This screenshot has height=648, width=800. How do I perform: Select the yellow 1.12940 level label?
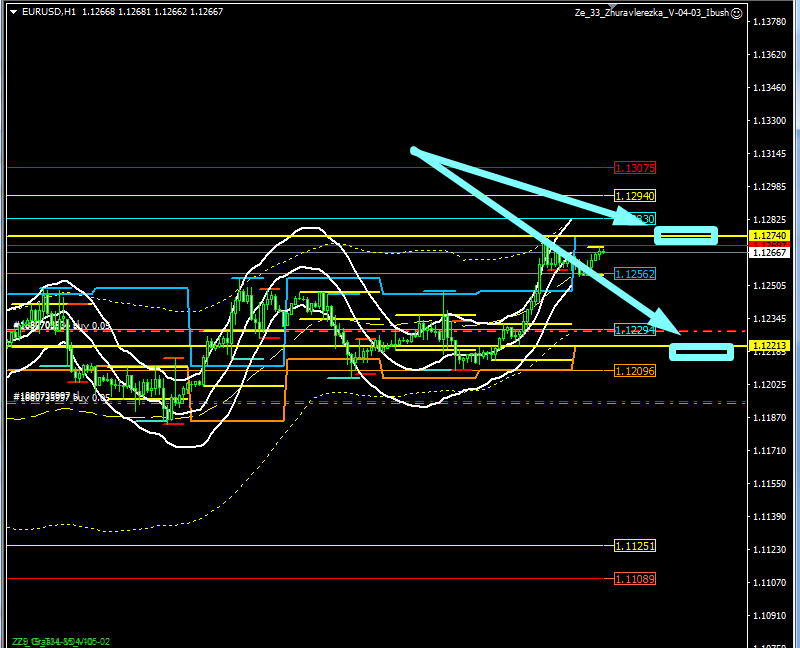point(635,196)
